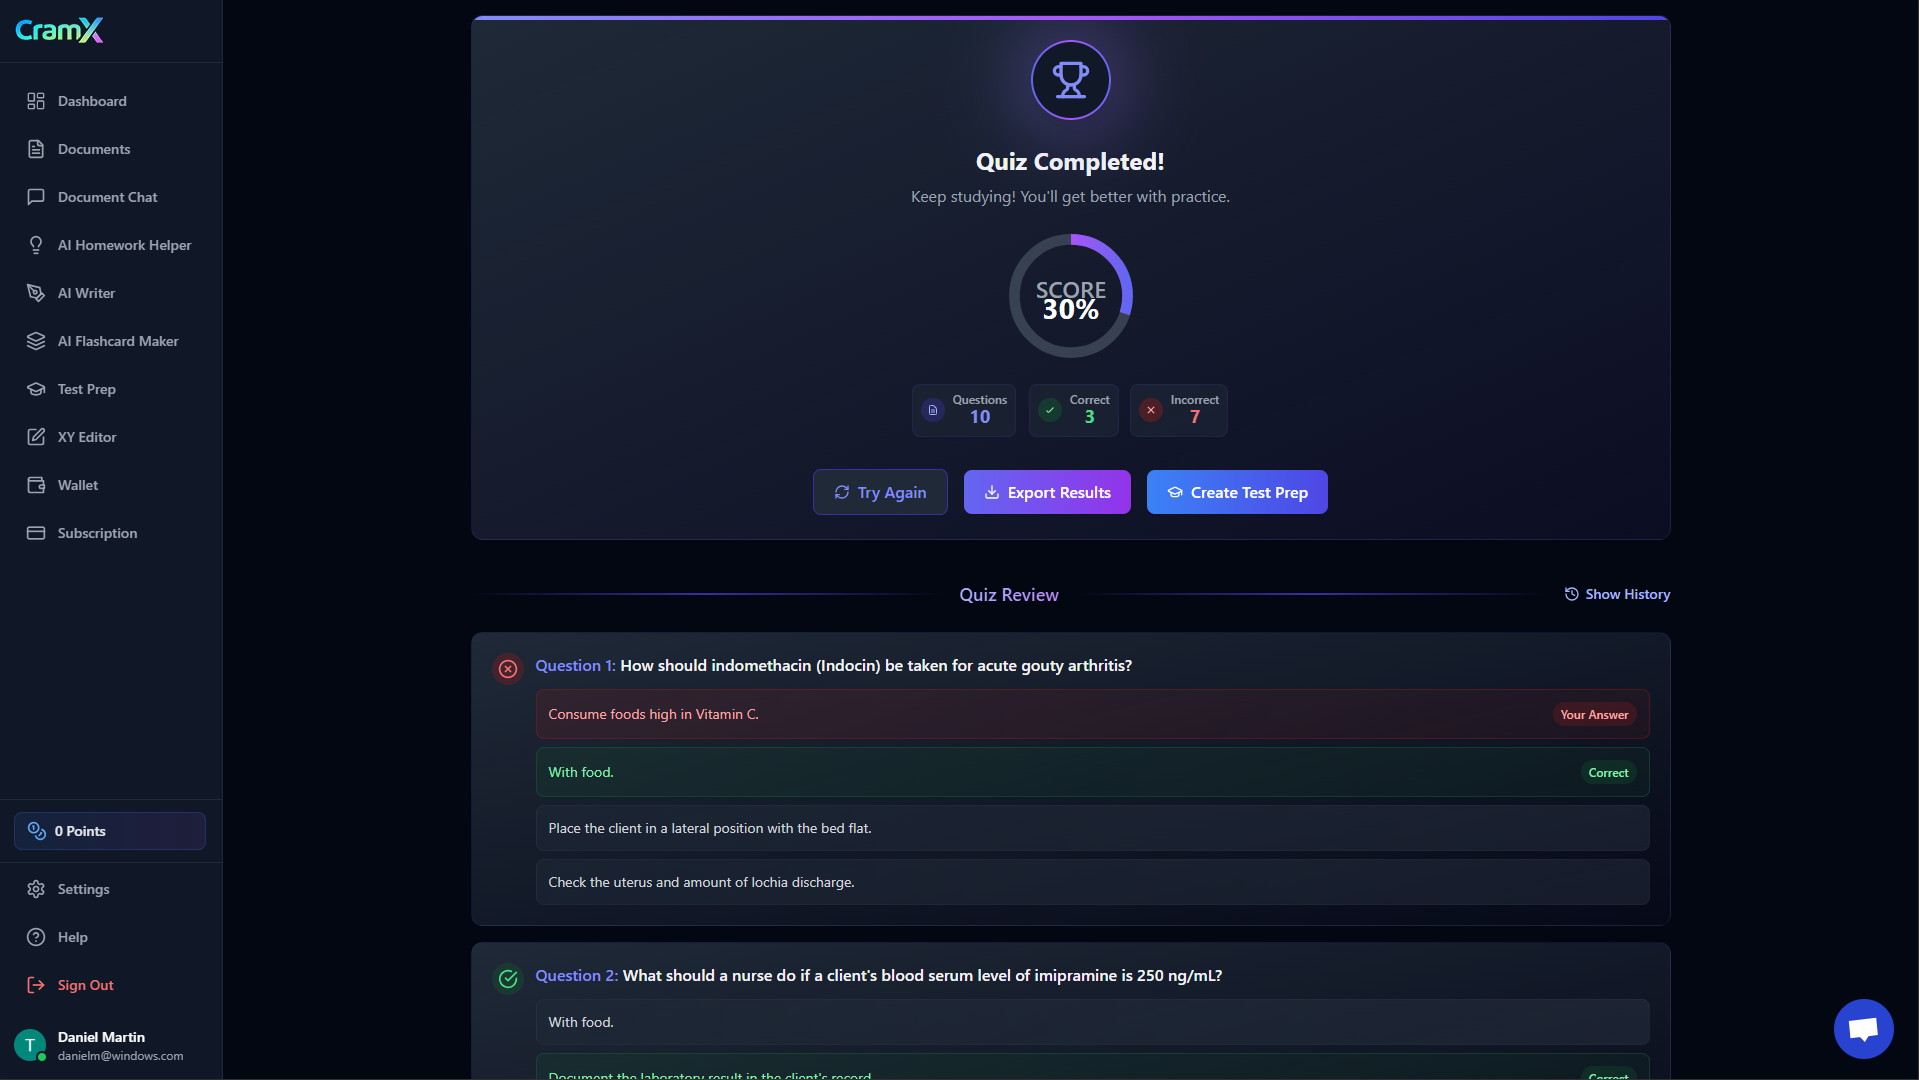
Task: Click the AI Flashcard Maker layers icon
Action: coord(36,341)
